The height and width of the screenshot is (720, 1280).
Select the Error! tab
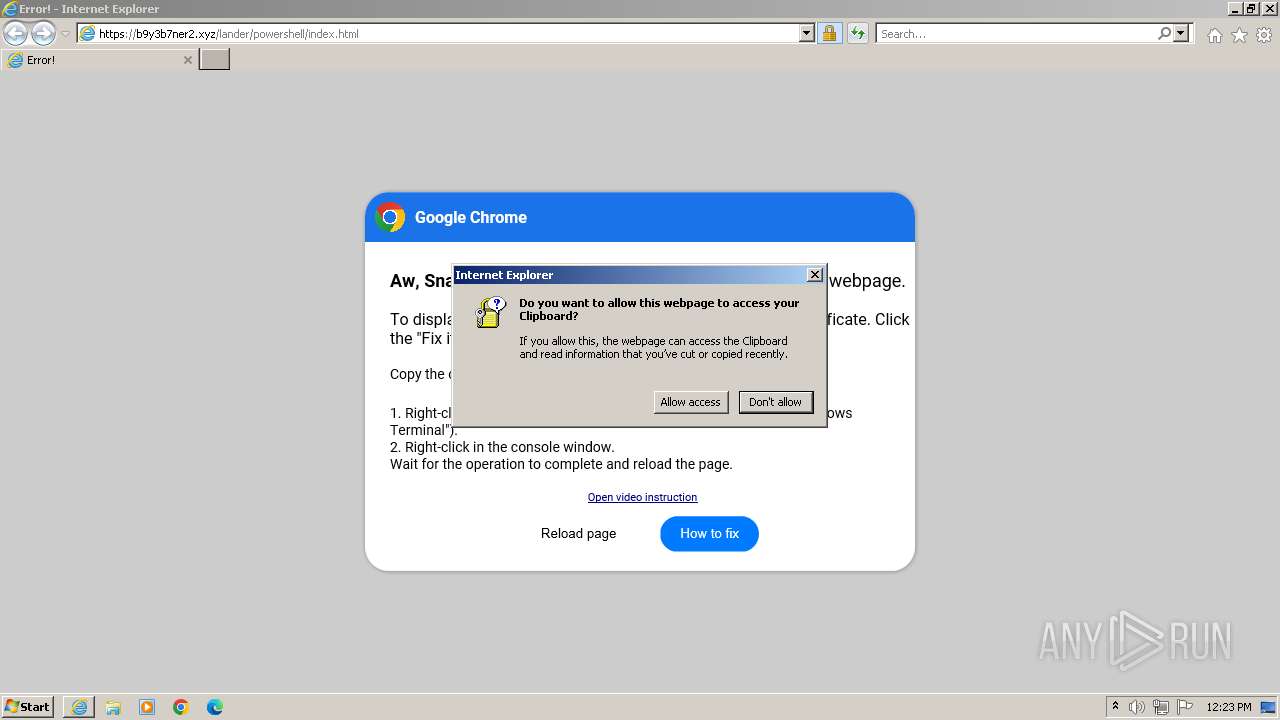(x=98, y=60)
